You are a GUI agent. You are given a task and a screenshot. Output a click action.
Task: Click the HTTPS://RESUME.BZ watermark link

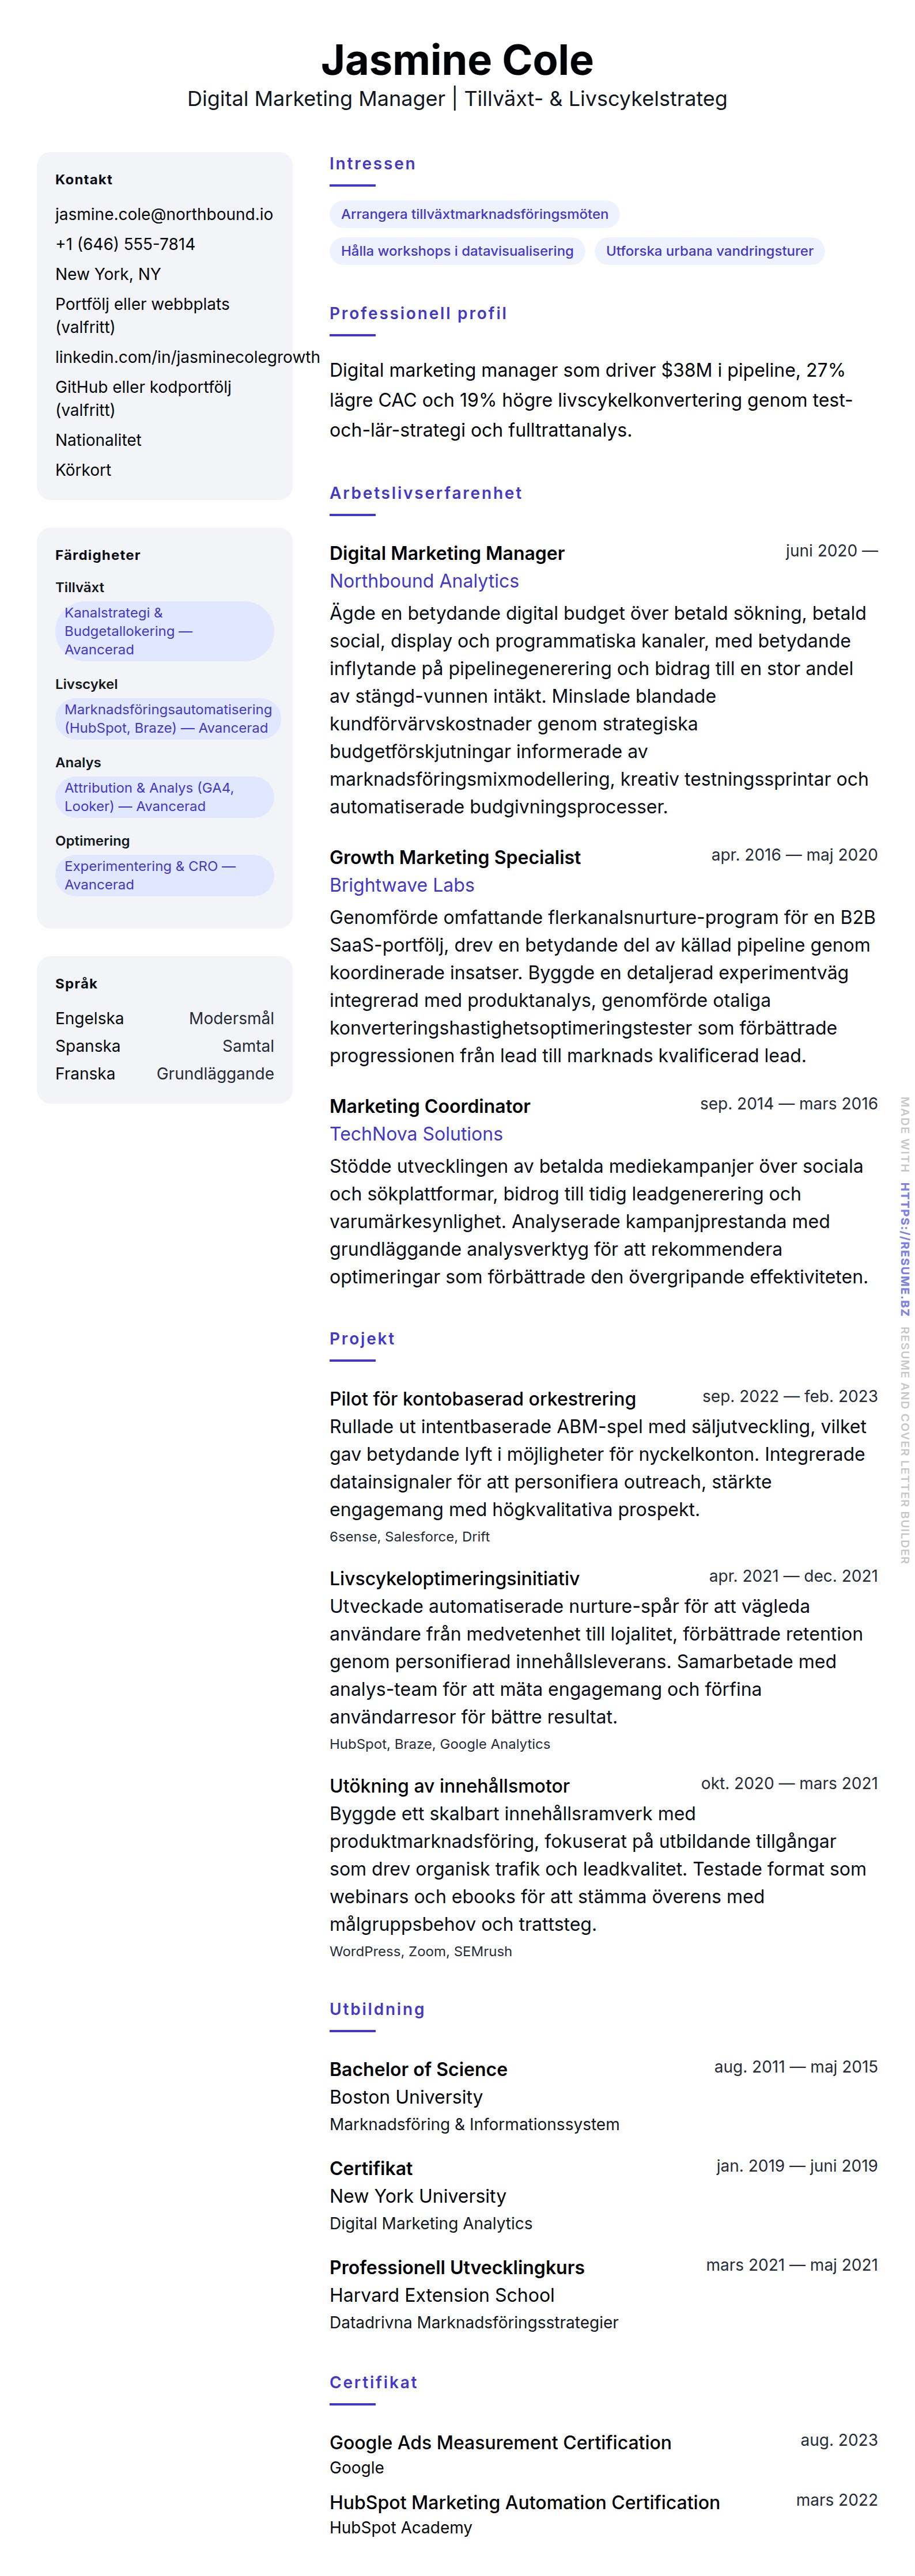click(x=904, y=1249)
